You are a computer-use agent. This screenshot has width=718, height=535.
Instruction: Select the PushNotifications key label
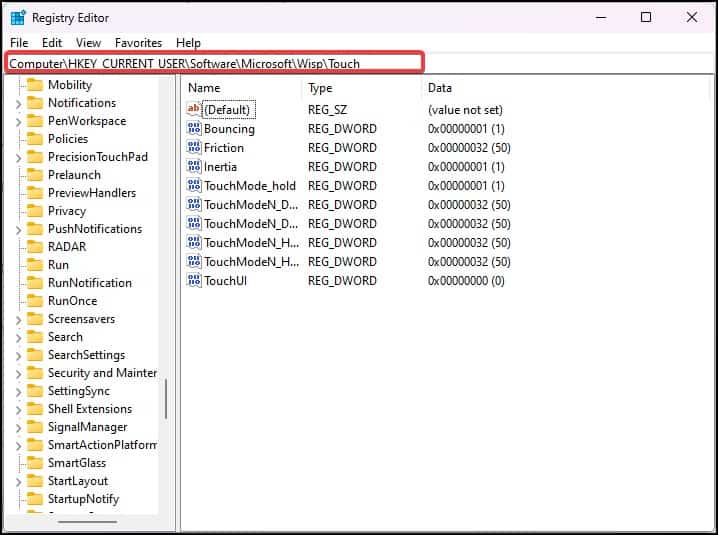(x=95, y=229)
